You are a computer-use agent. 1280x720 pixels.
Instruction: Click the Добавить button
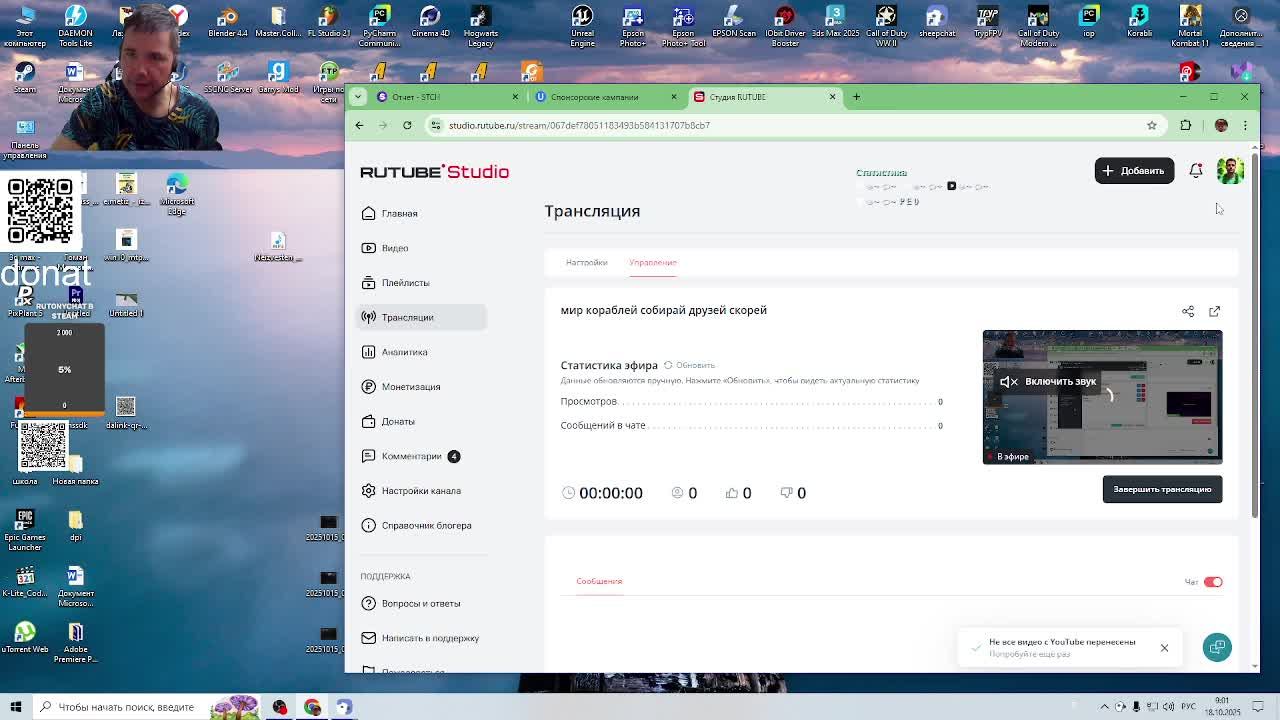click(x=1134, y=171)
